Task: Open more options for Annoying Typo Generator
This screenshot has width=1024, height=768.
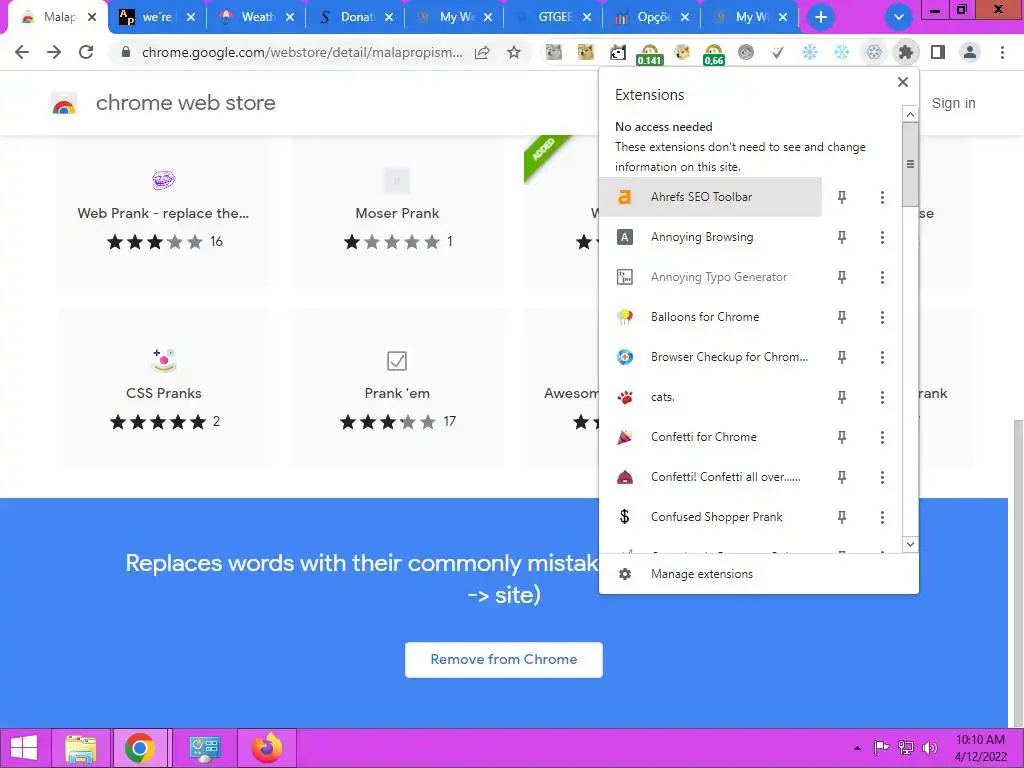Action: pos(882,277)
